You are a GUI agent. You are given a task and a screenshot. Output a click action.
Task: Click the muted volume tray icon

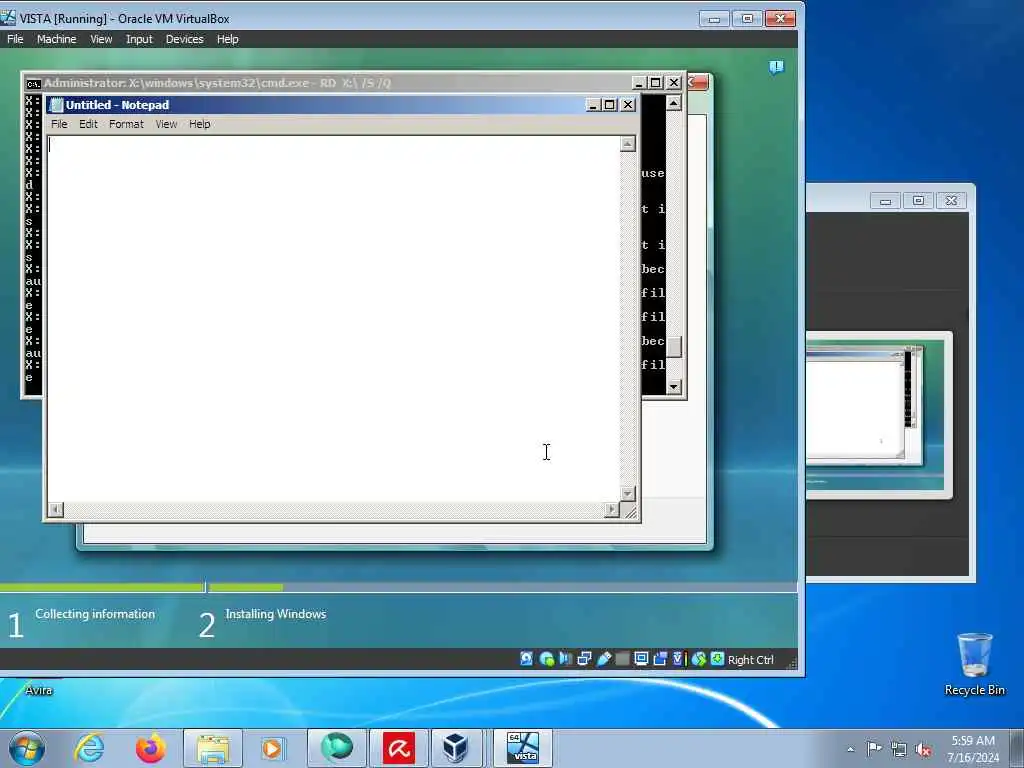tap(923, 749)
